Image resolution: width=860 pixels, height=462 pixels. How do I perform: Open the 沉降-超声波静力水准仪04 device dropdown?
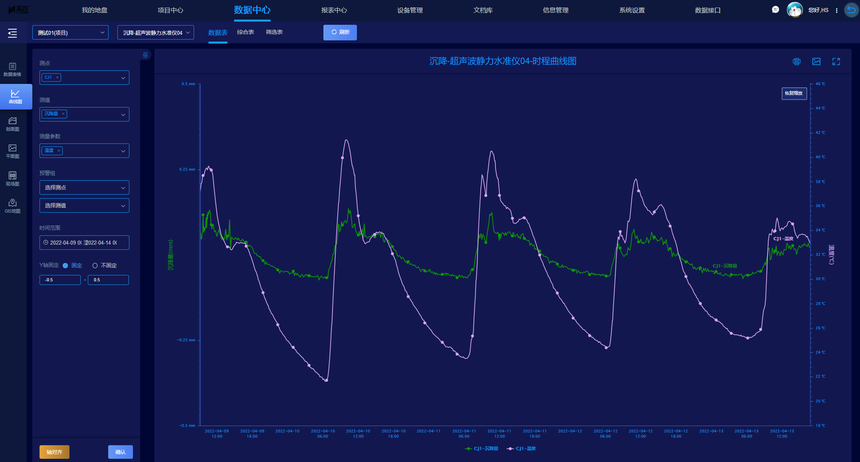156,32
